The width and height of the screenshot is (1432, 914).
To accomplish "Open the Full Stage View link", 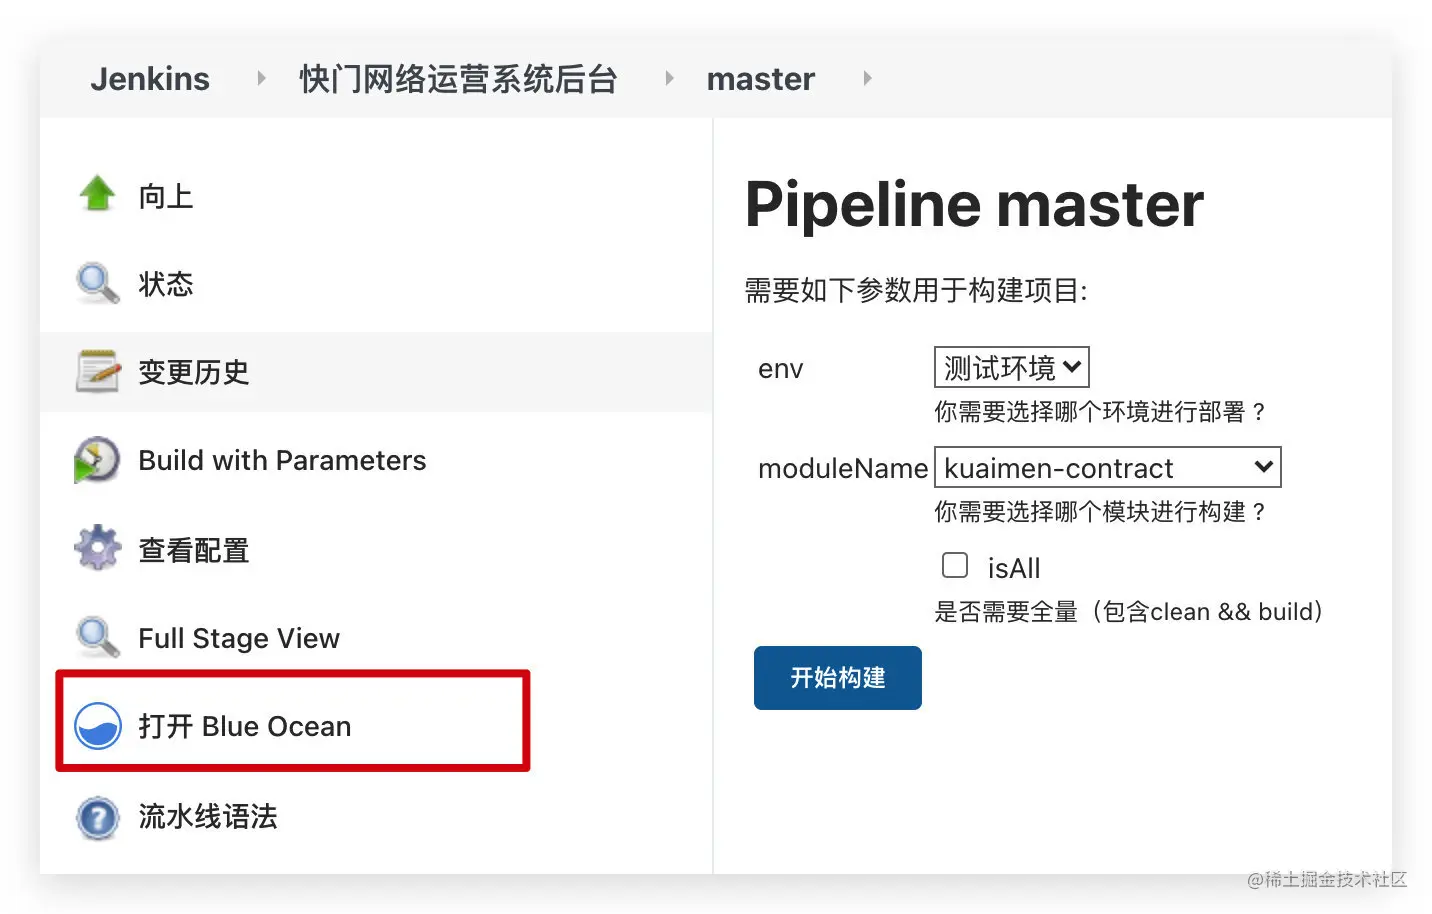I will [239, 638].
